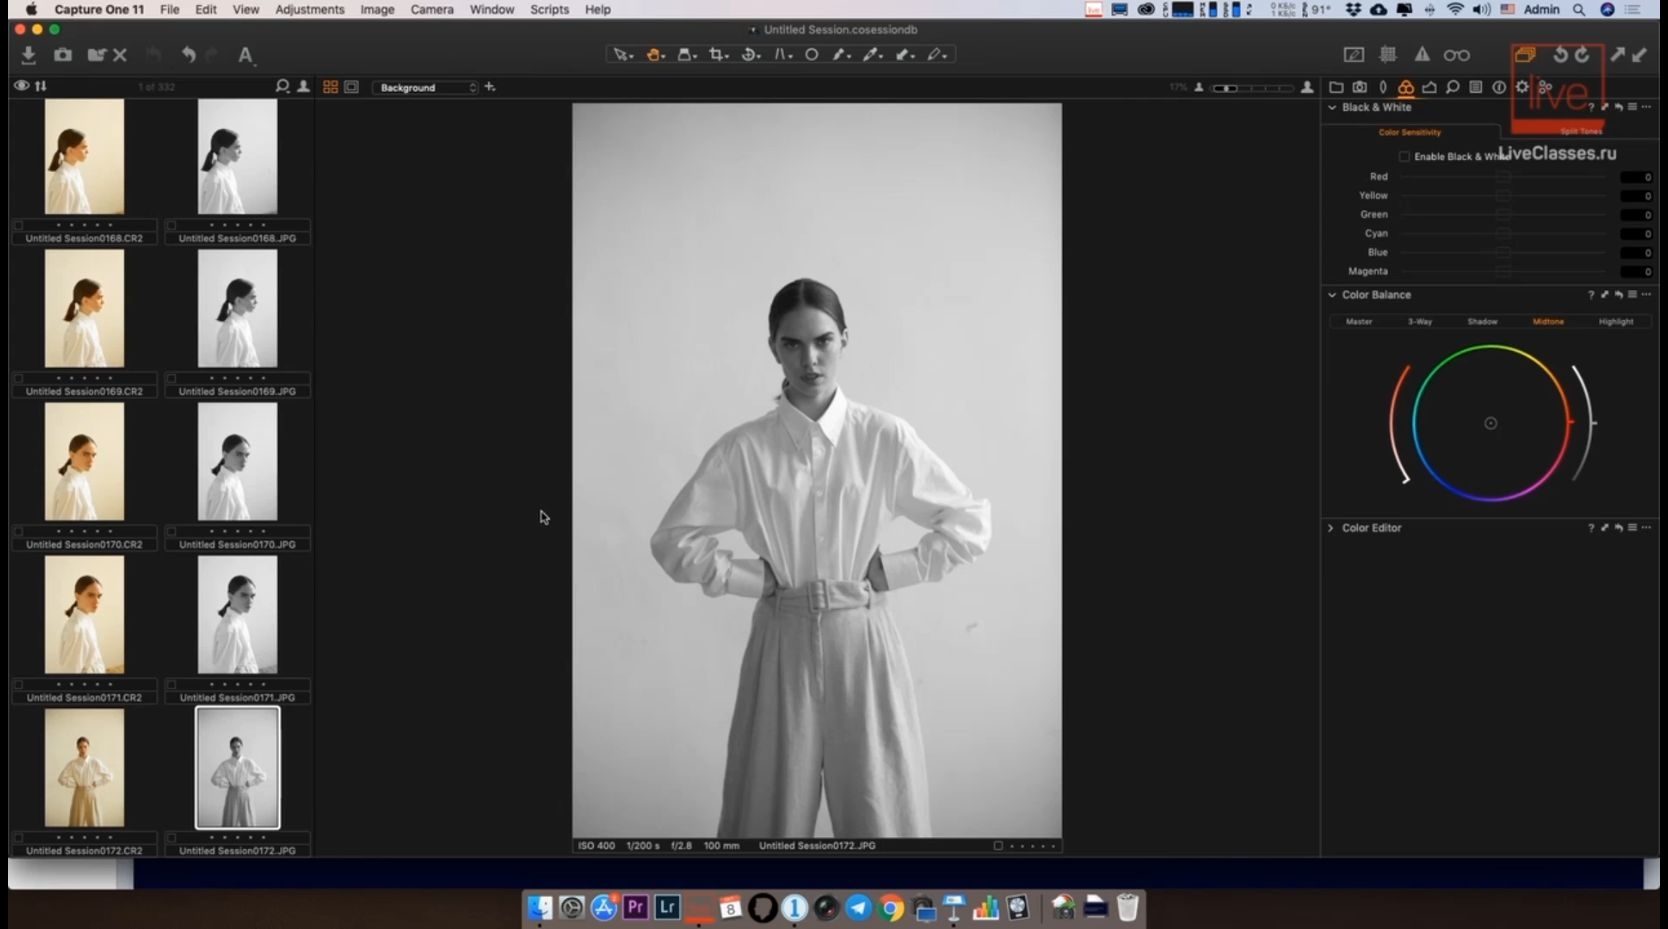Select the Pan hand cursor tool
This screenshot has height=929, width=1668.
point(655,55)
